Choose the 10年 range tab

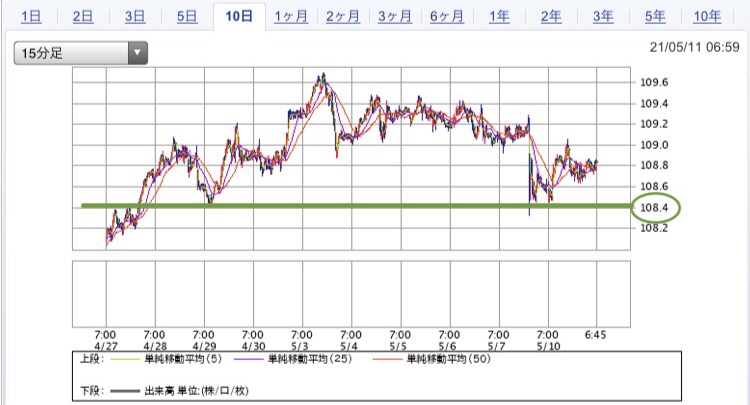click(707, 17)
